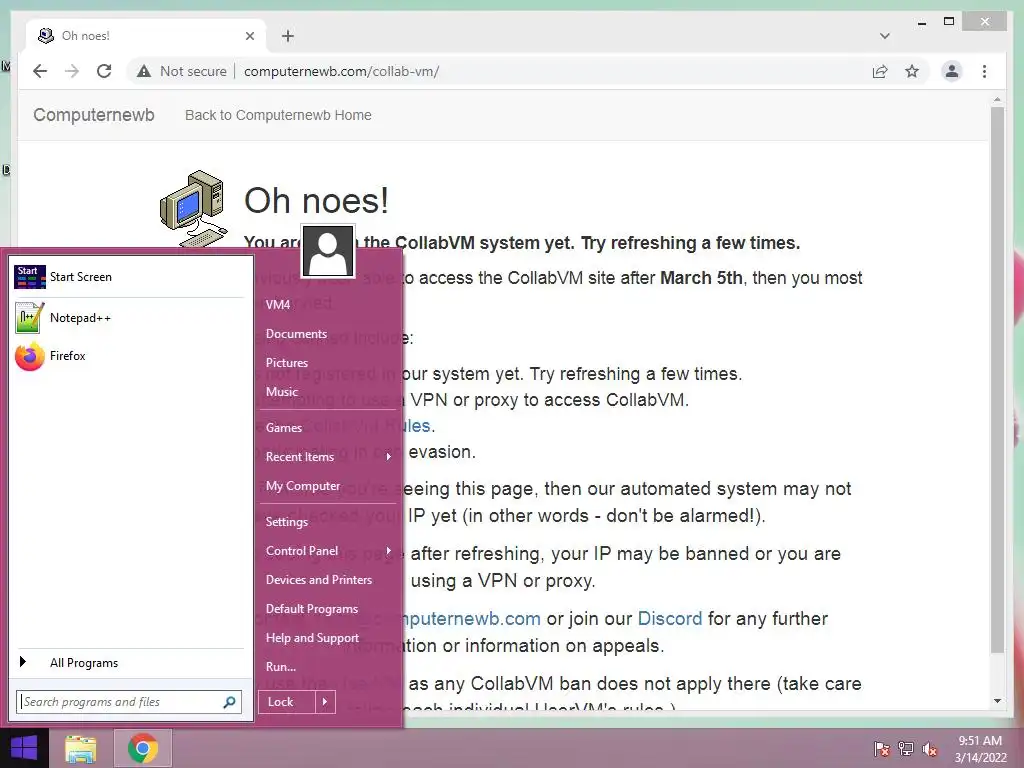Click the Oh noes! tab
This screenshot has width=1024, height=768.
click(146, 36)
